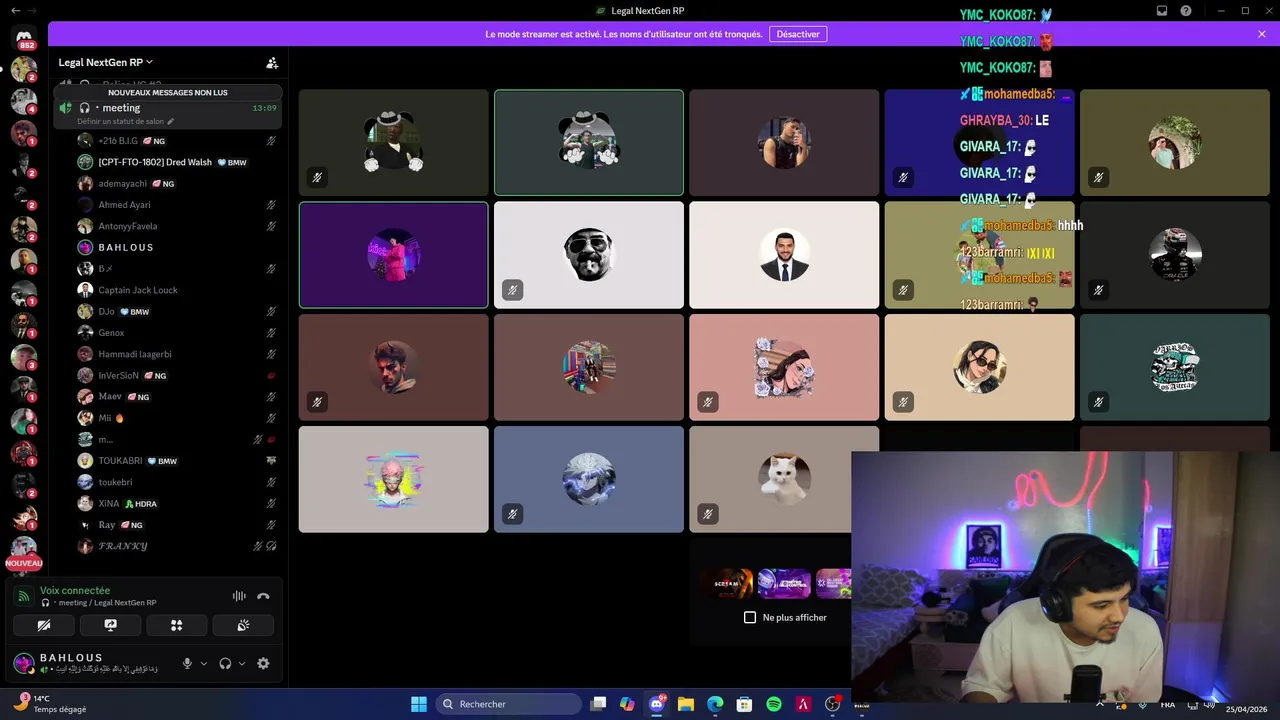This screenshot has width=1280, height=720.
Task: Select participant ademayachi
Action: point(177,184)
